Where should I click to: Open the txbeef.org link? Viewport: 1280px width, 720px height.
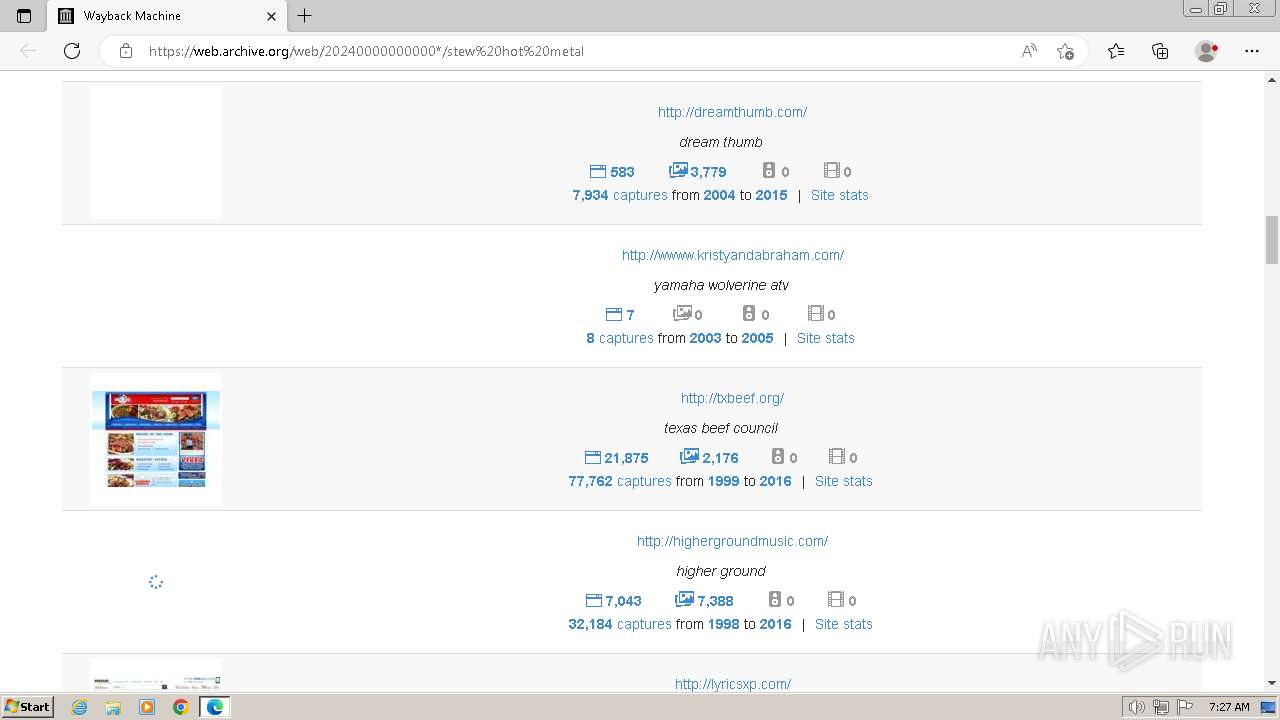[x=732, y=398]
